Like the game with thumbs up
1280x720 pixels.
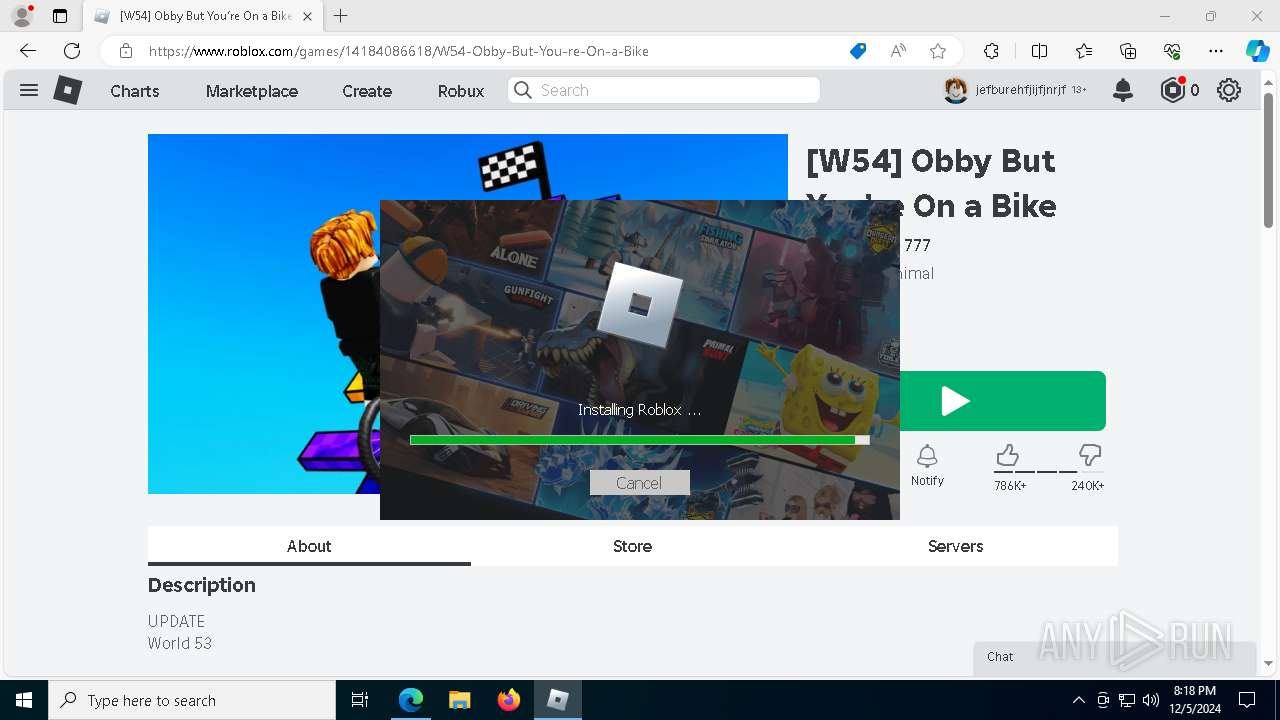point(1007,456)
